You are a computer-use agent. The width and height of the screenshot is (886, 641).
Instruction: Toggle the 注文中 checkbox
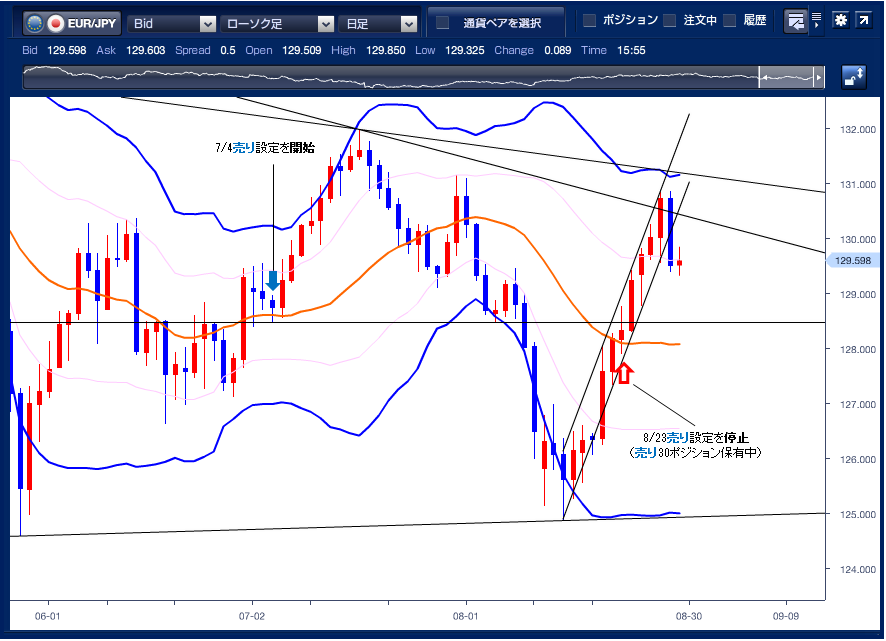670,20
